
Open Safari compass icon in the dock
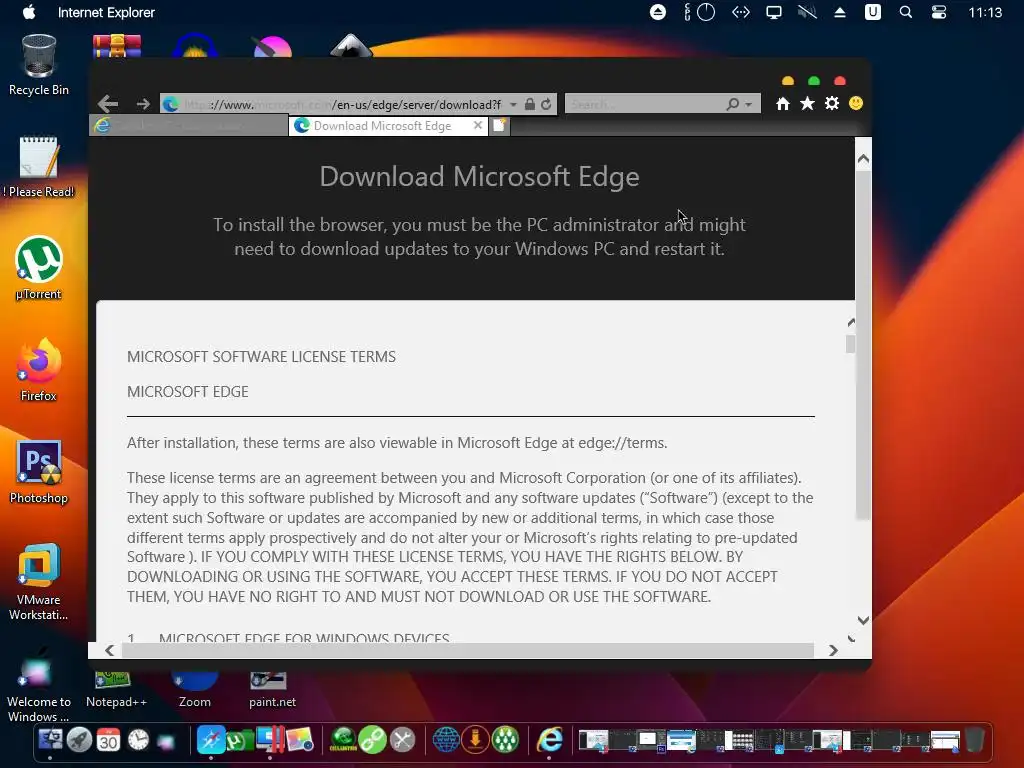tap(211, 740)
